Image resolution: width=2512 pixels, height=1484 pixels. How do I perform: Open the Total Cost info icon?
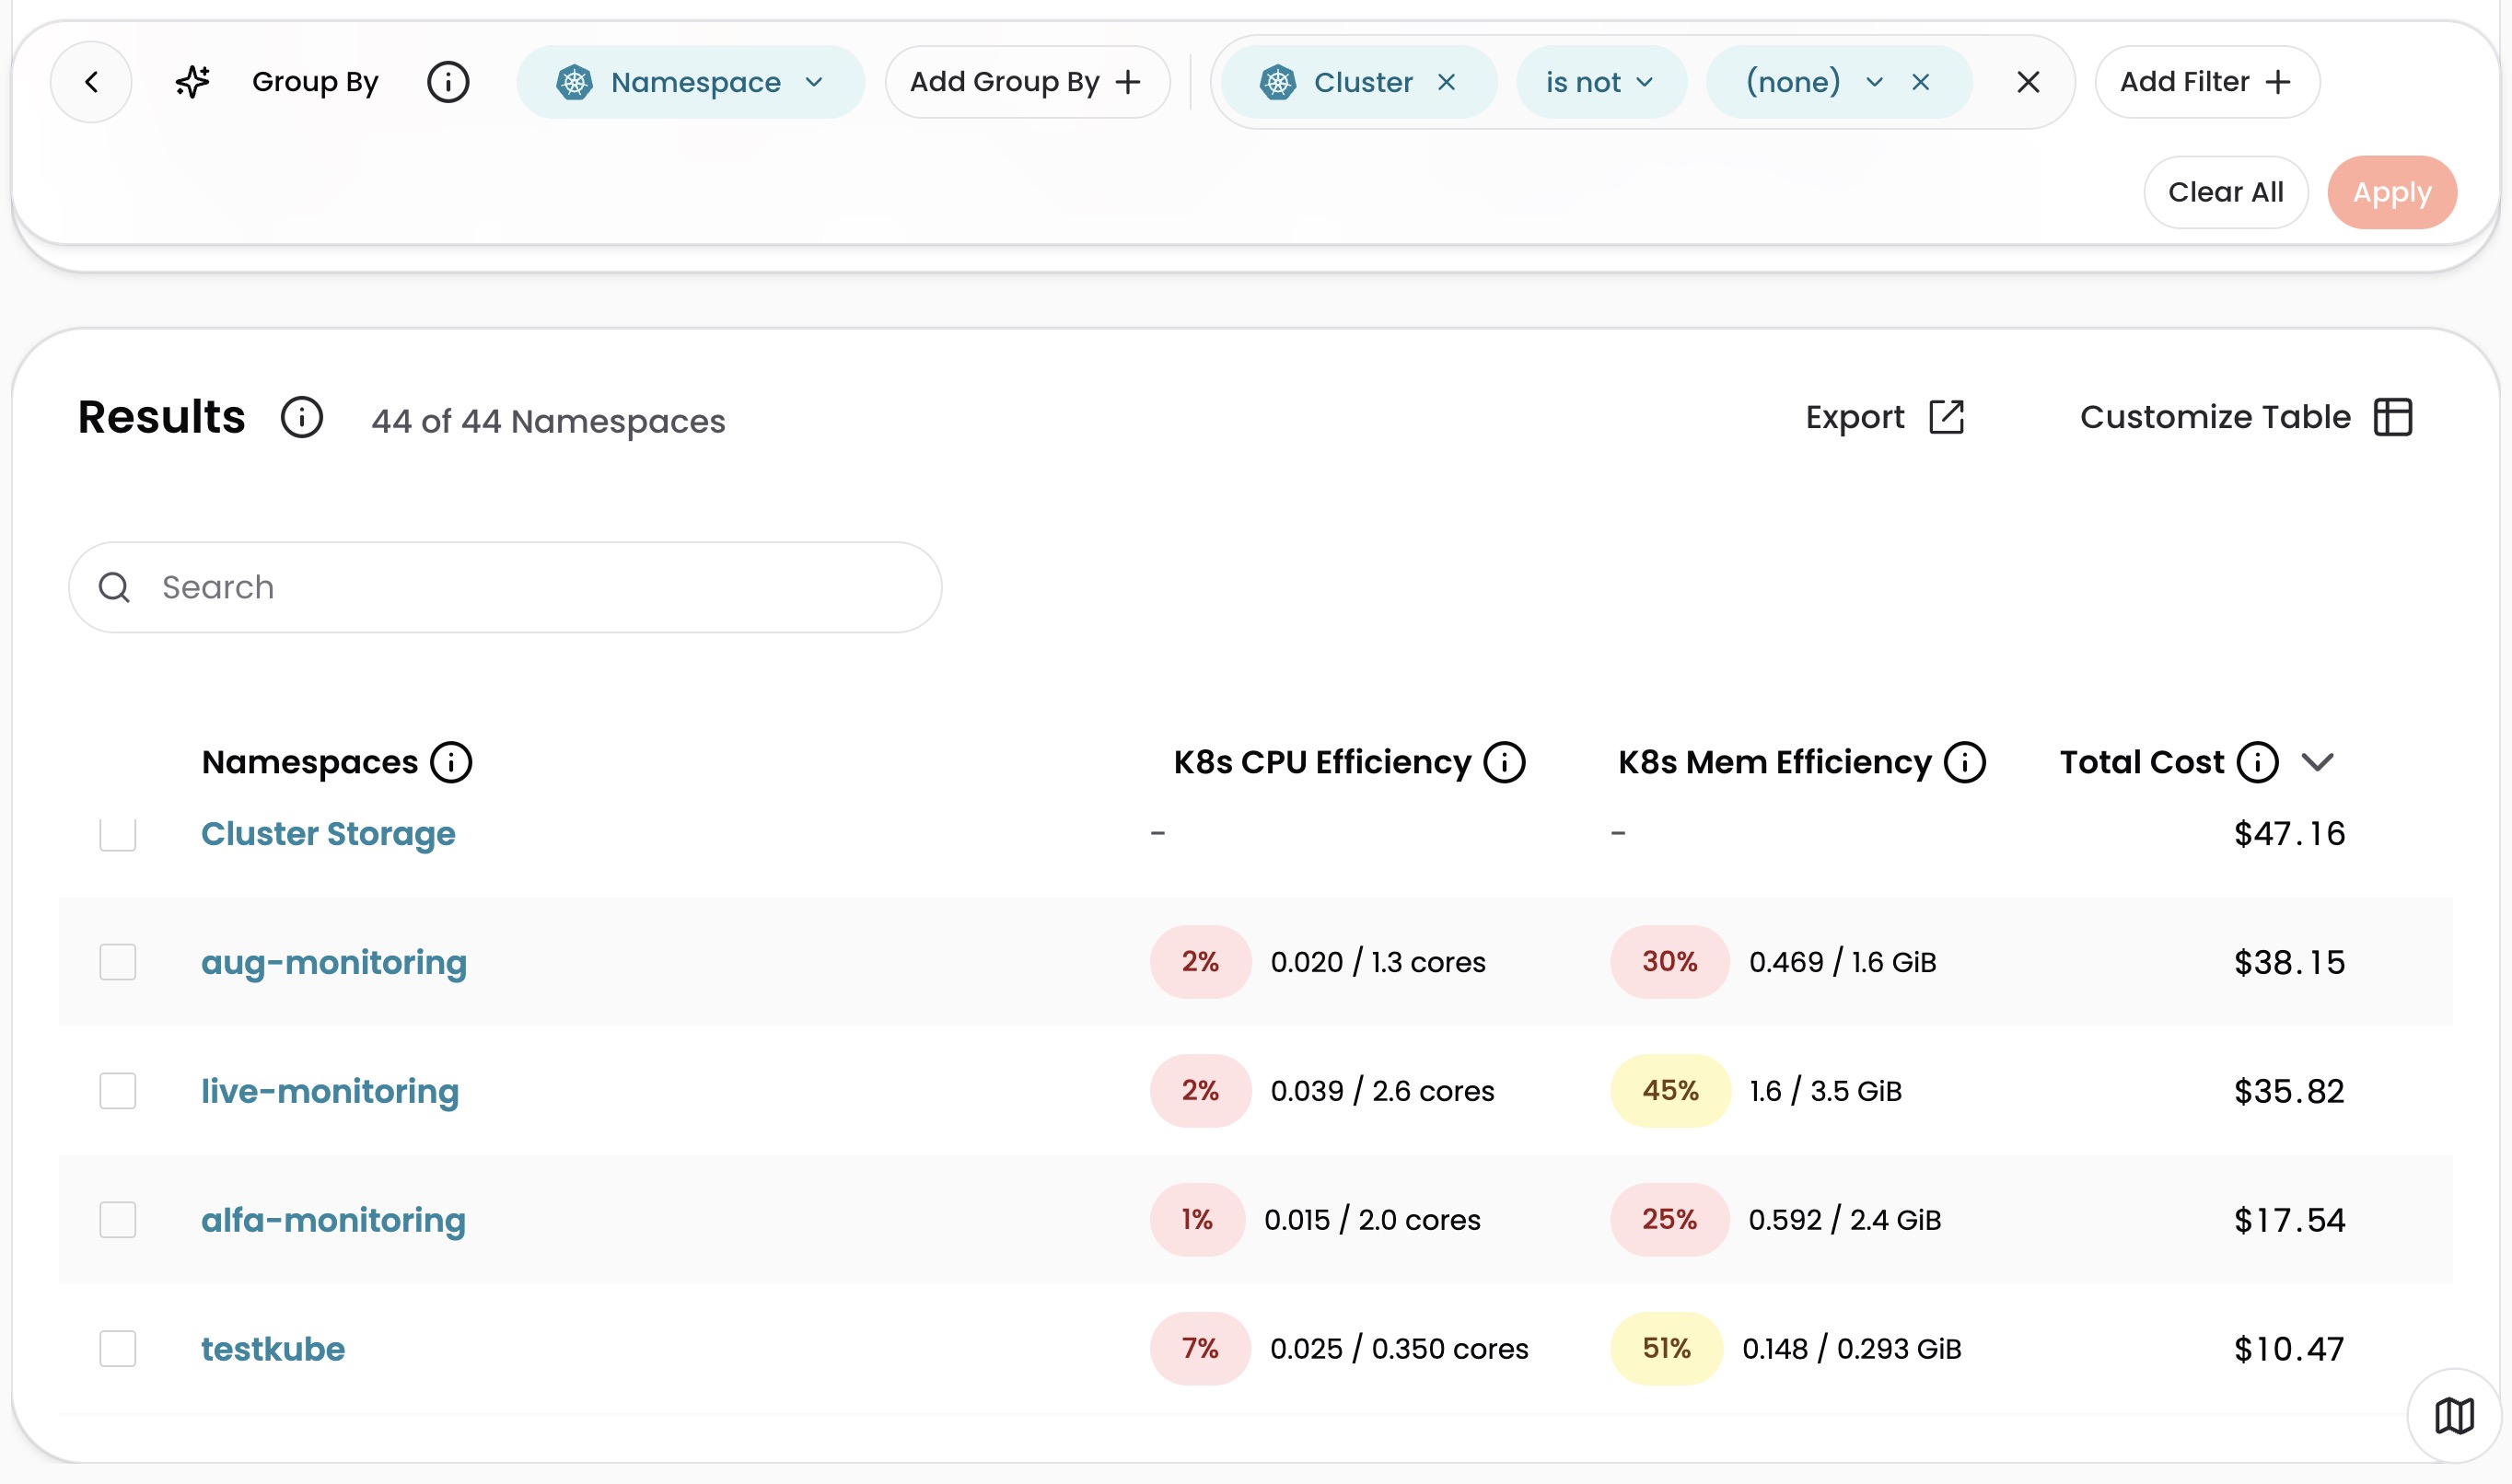pyautogui.click(x=2258, y=762)
